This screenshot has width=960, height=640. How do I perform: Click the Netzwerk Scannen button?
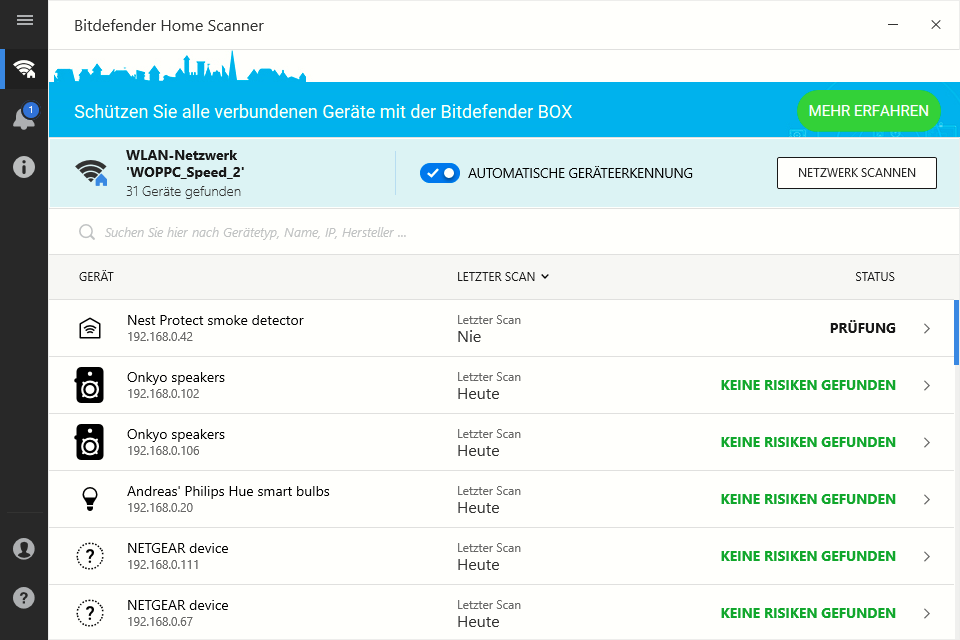(856, 173)
